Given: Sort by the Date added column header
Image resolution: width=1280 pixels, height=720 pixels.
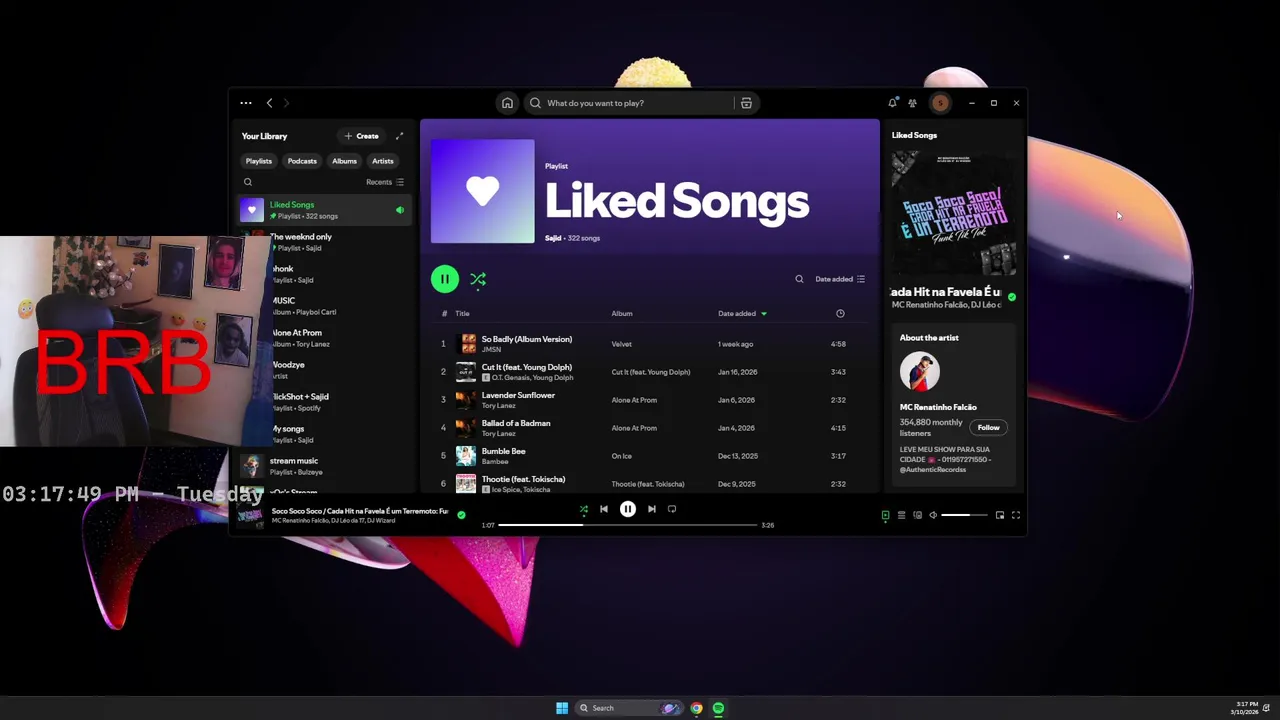Looking at the screenshot, I should coord(742,314).
